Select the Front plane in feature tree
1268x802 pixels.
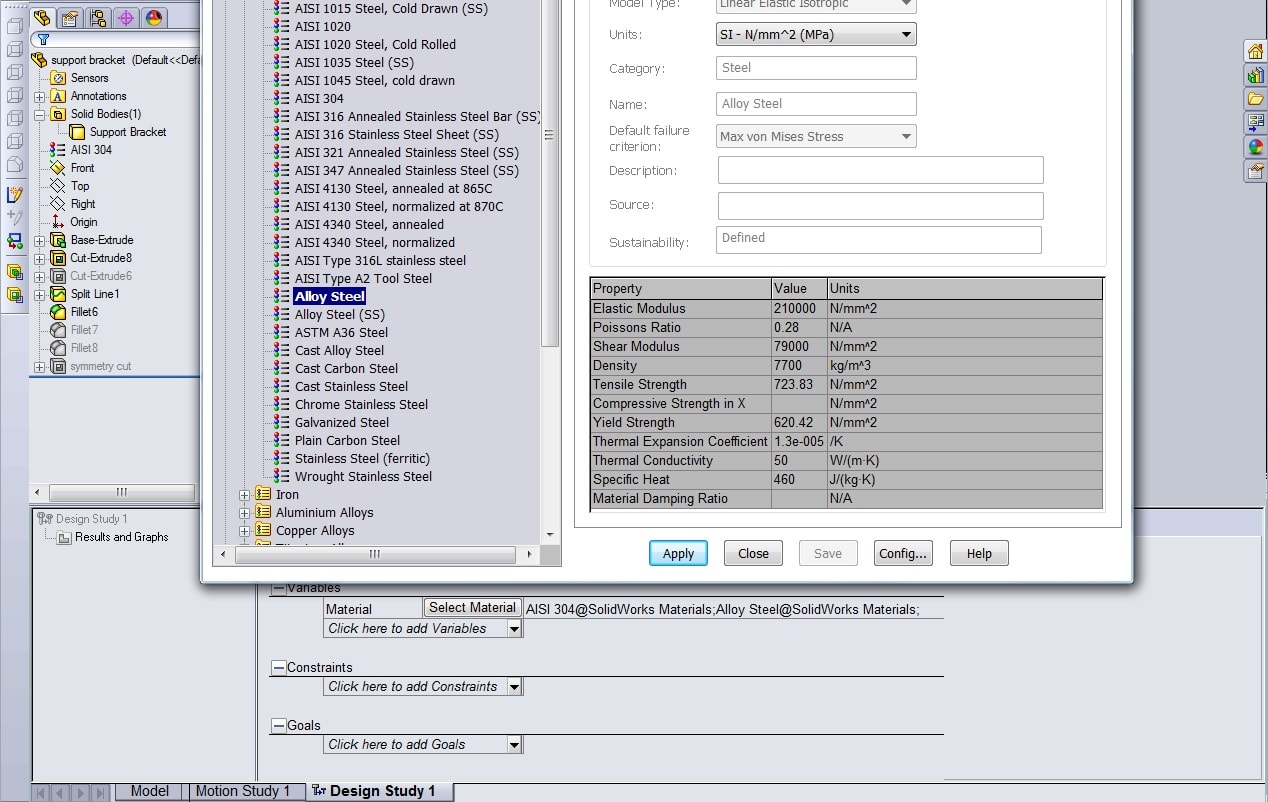coord(83,168)
